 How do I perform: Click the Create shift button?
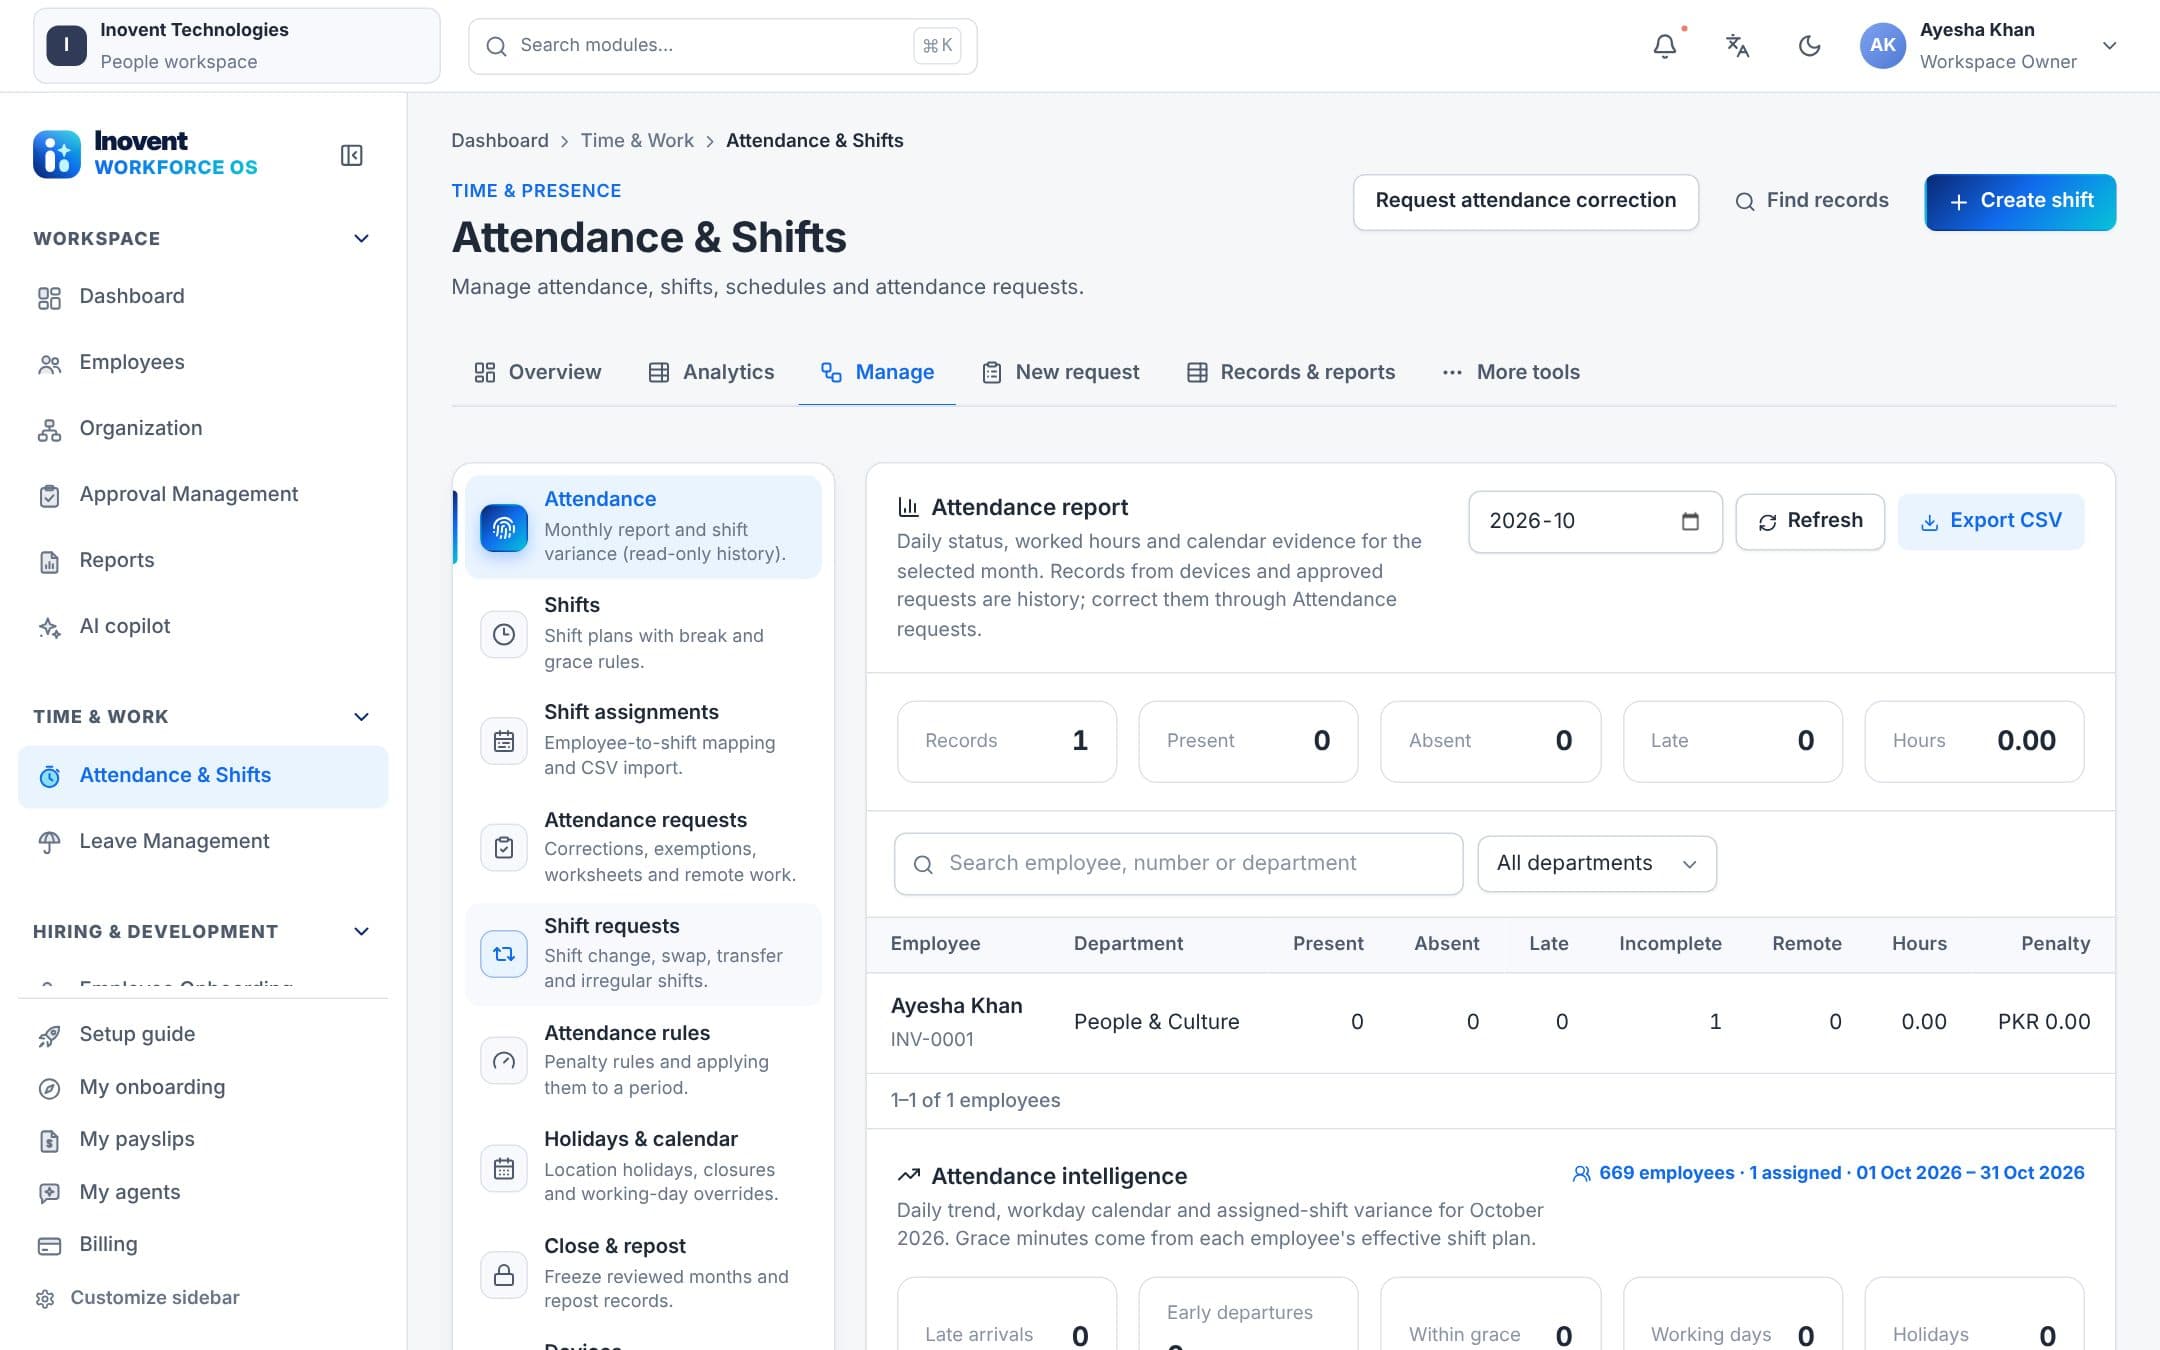(2020, 201)
